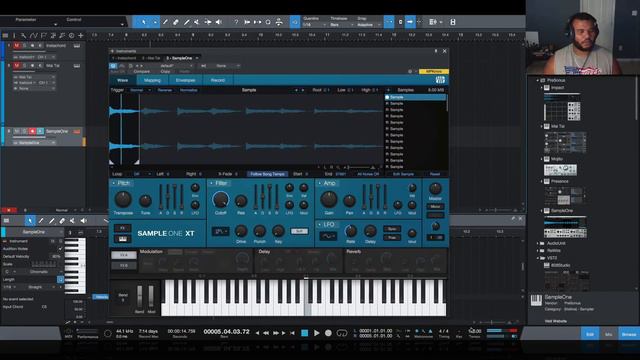Screen dimensions: 640x360
Task: Switch to the Wave tab
Action: [122, 80]
